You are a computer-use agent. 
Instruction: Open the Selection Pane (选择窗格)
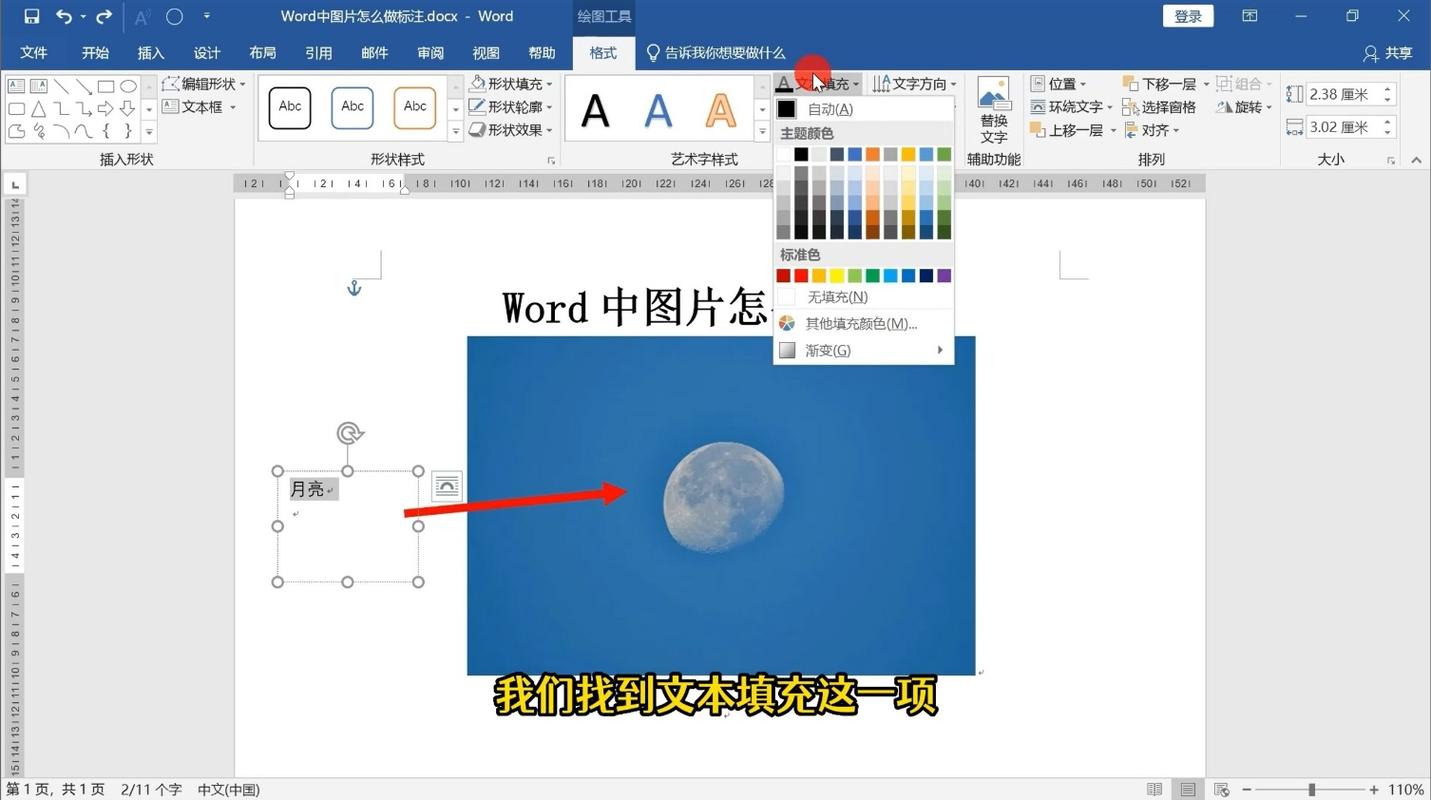click(1160, 107)
